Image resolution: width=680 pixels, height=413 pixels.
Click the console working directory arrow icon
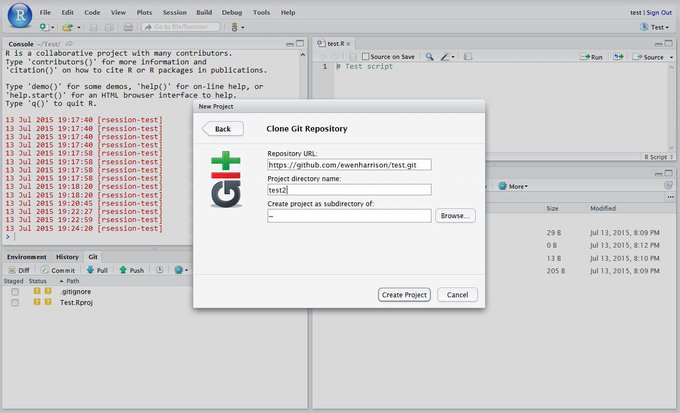(x=69, y=44)
